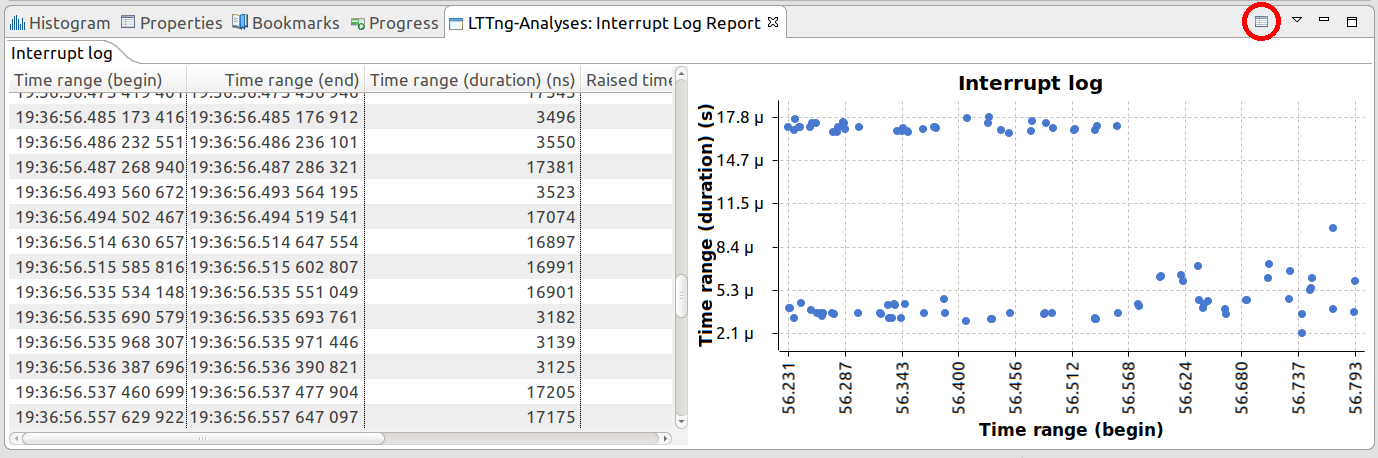Open the view menu dropdown arrow
This screenshot has height=458, width=1378.
click(1296, 21)
